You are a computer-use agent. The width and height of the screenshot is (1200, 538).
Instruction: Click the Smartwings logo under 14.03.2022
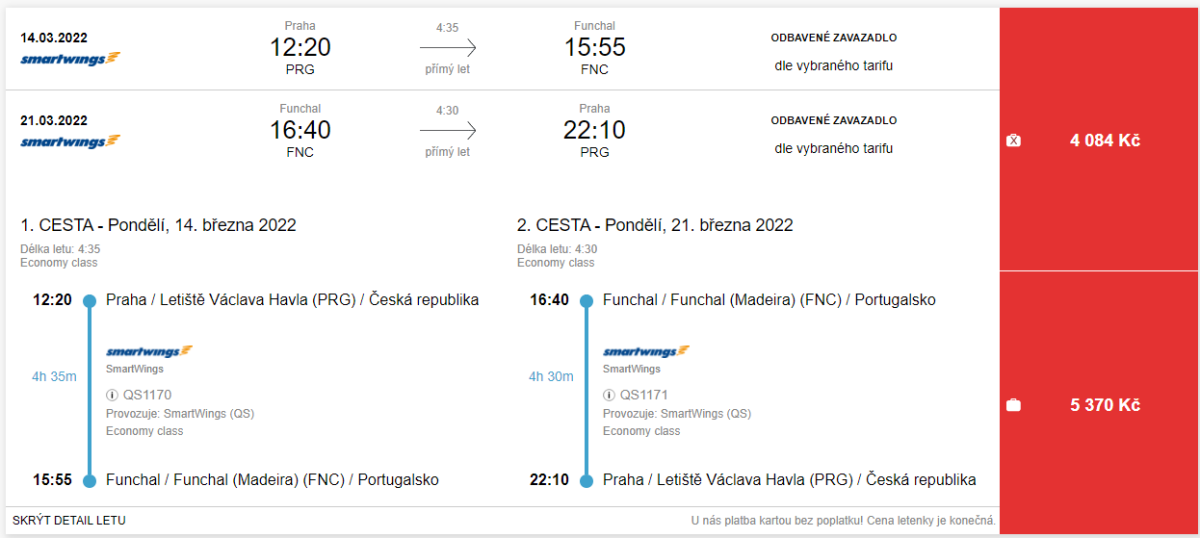70,58
